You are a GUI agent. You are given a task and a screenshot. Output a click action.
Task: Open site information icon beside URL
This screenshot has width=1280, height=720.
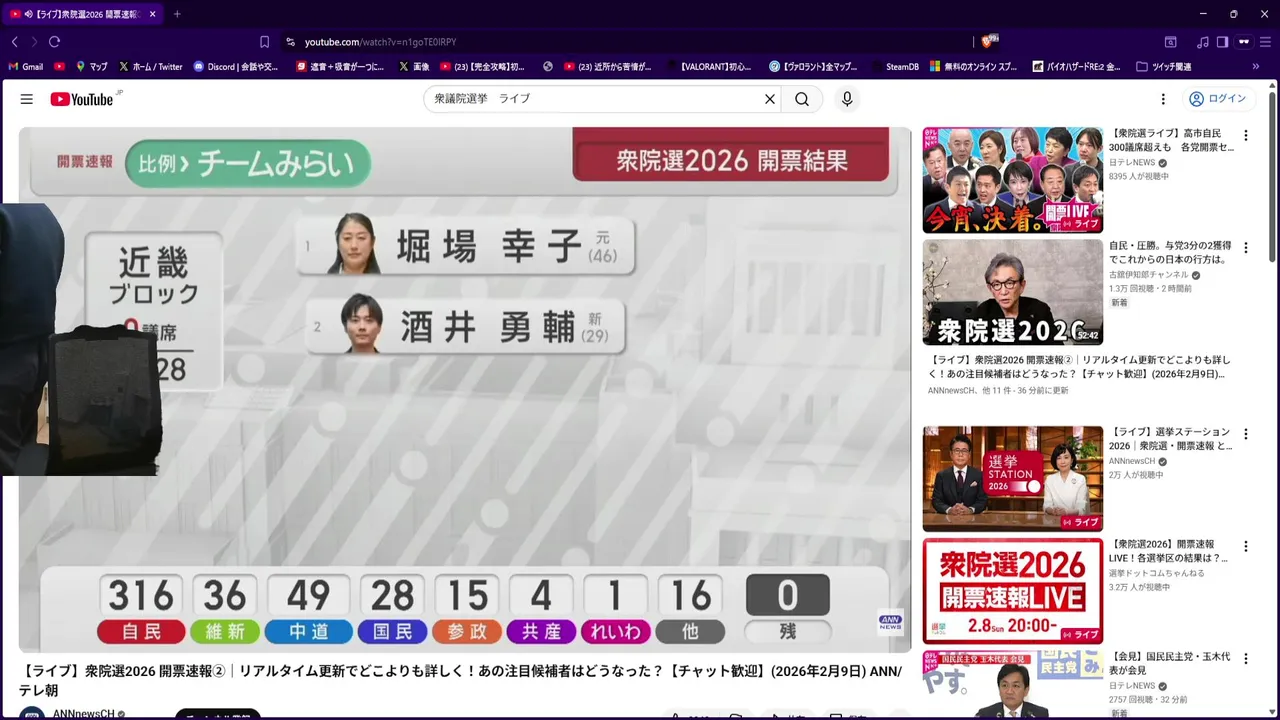coord(290,42)
